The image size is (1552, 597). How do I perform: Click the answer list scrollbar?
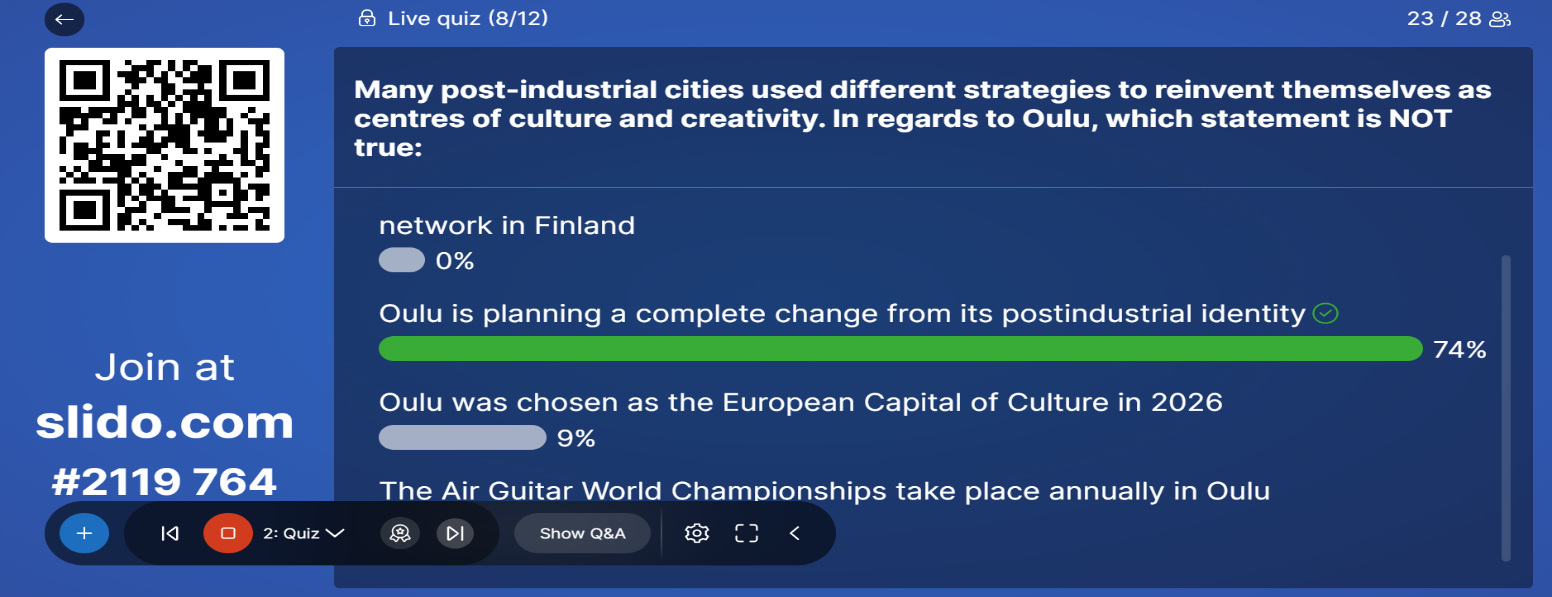coord(1506,408)
